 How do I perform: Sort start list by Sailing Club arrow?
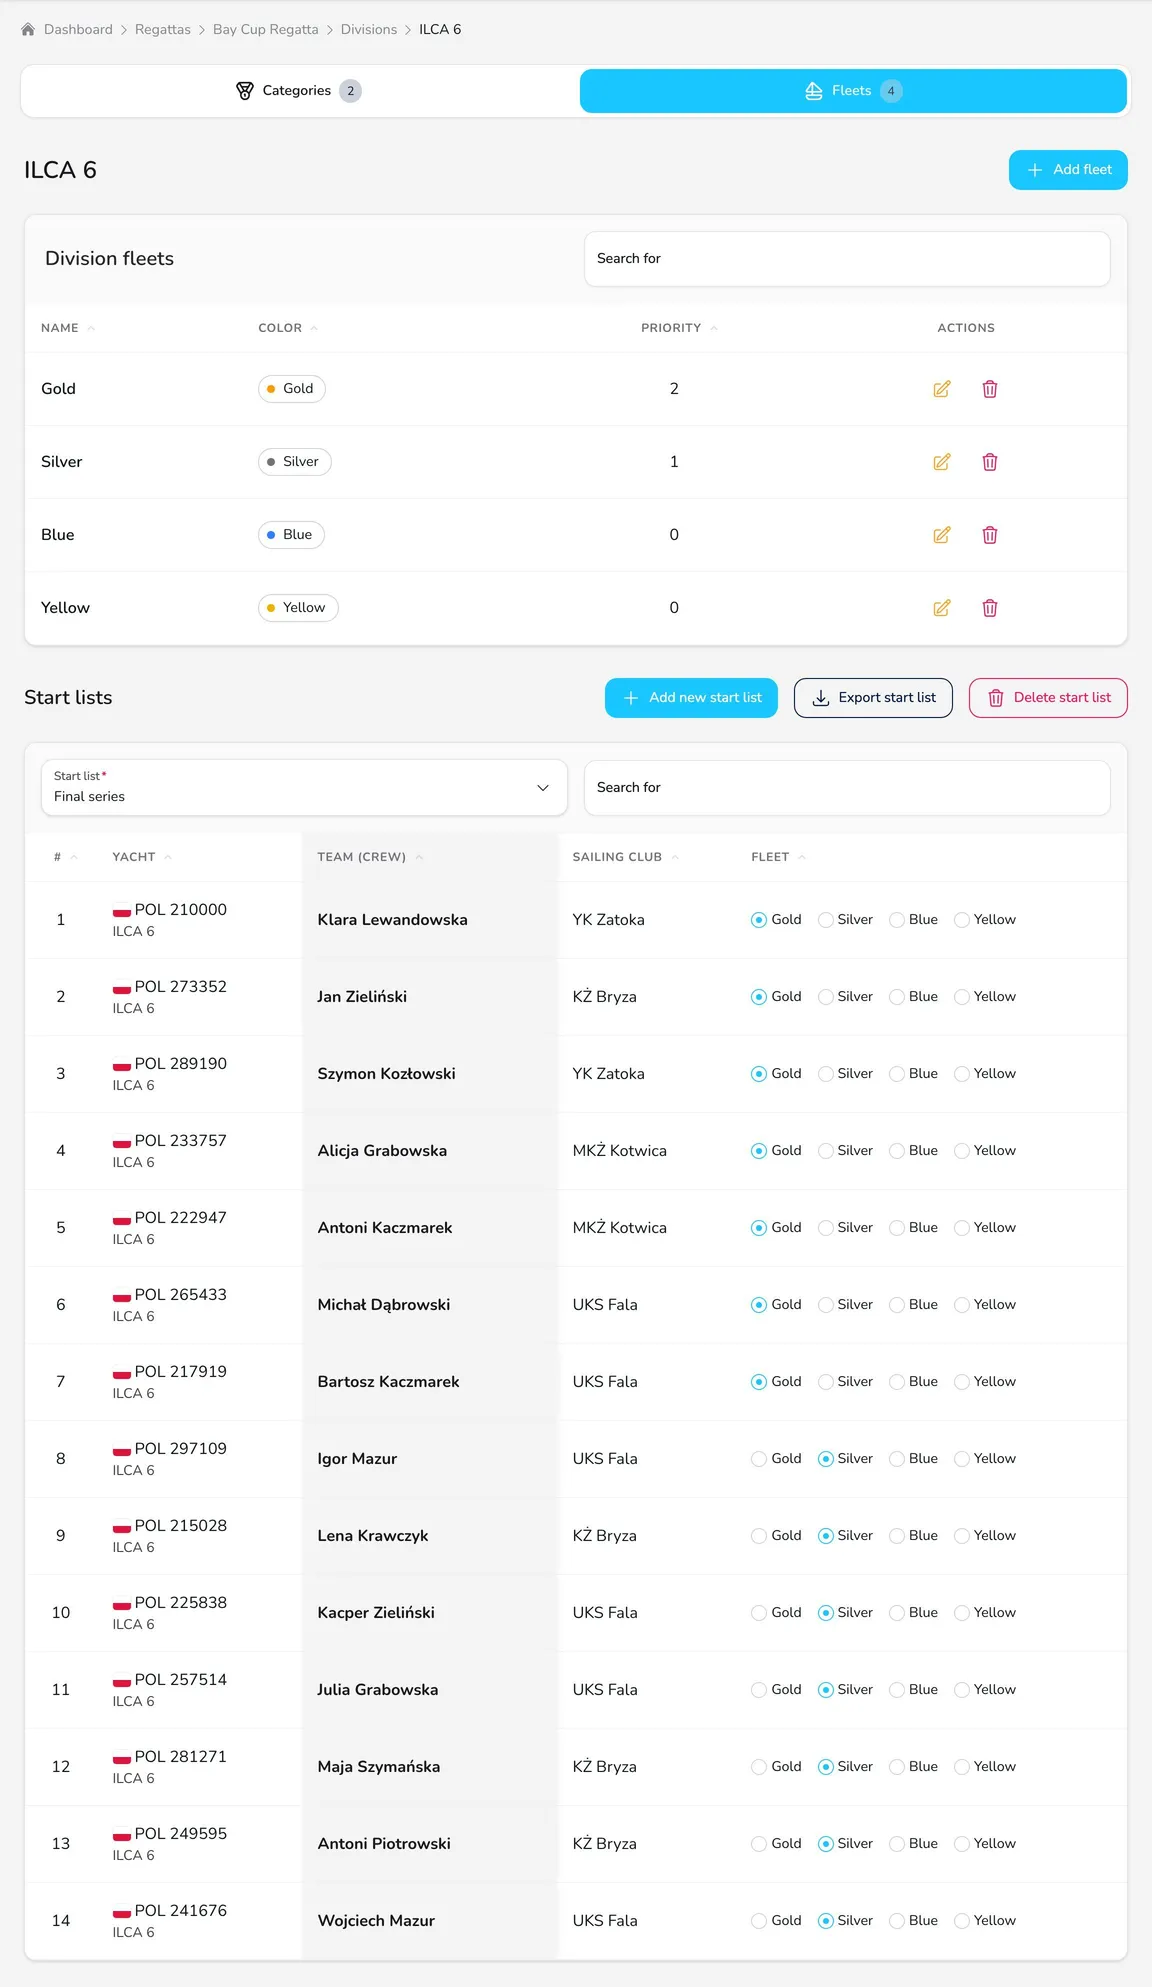point(675,857)
